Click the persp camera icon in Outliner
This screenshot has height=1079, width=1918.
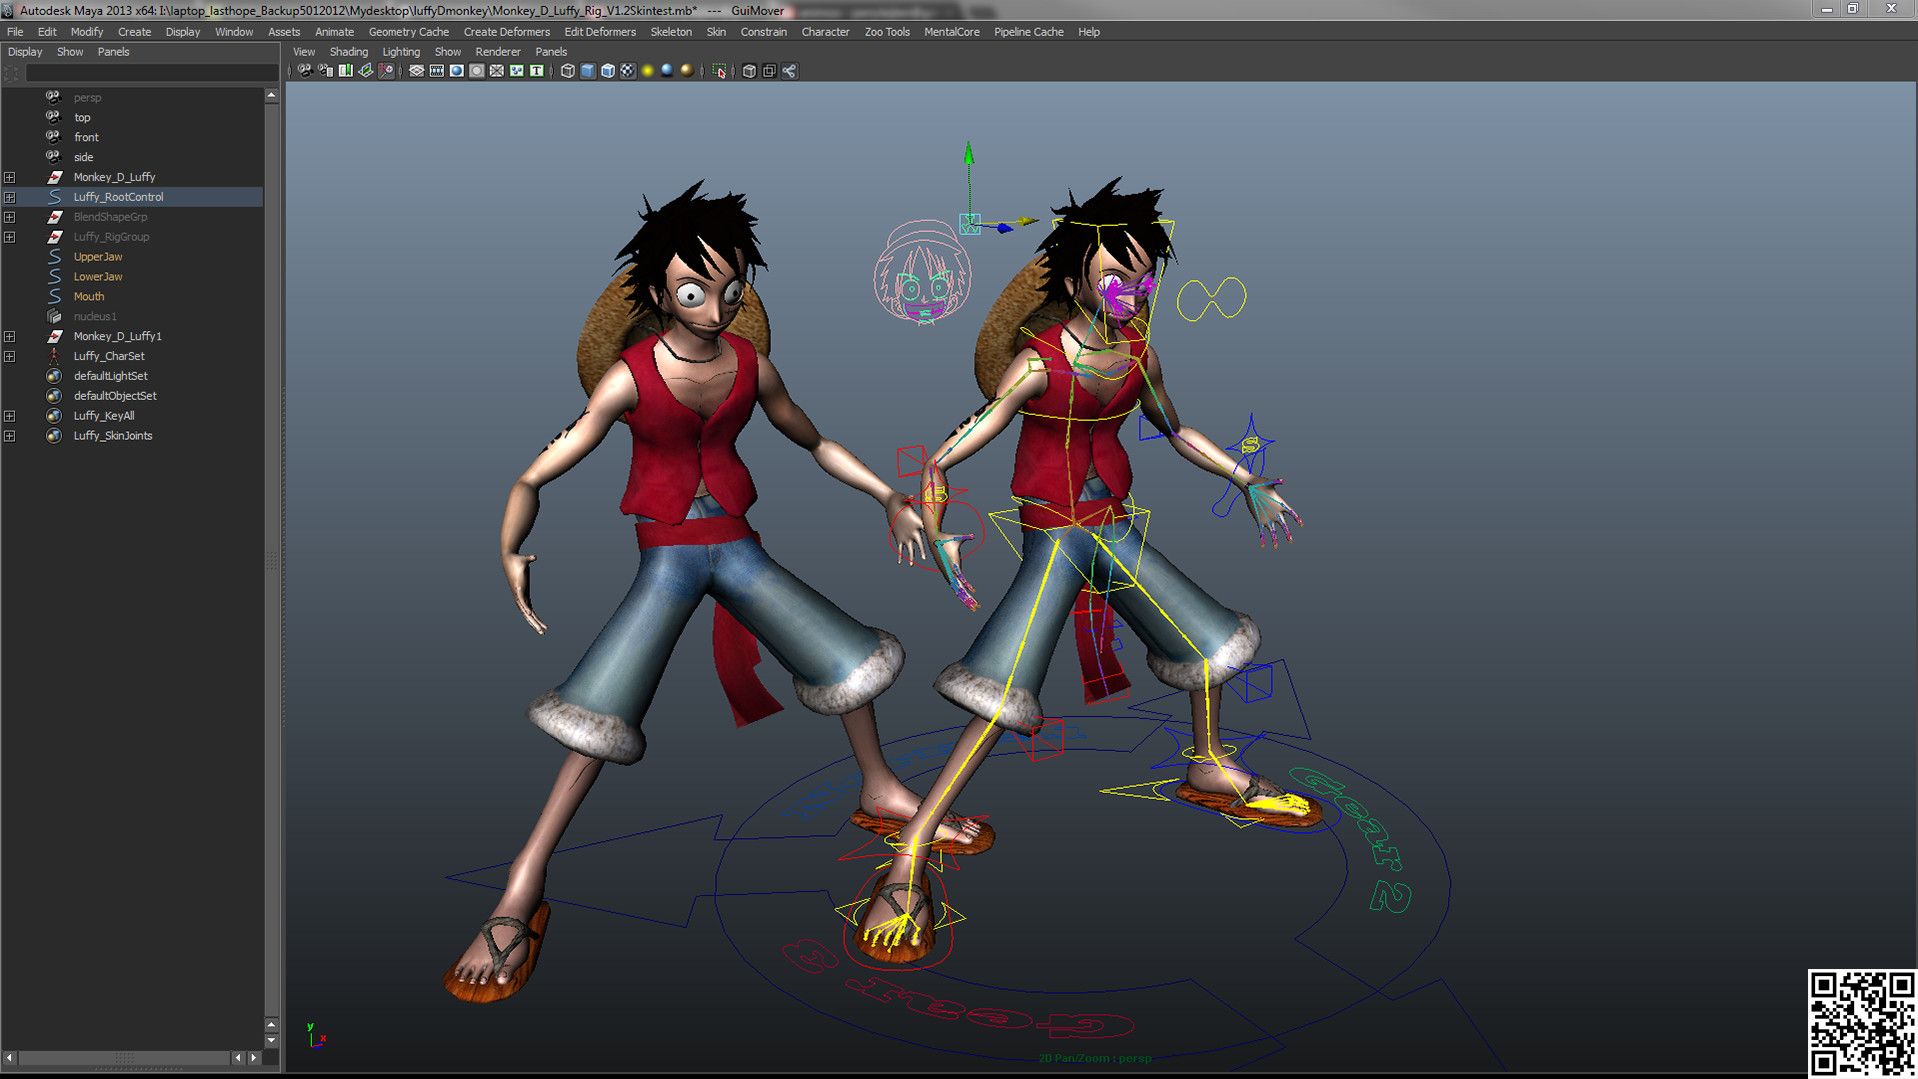click(x=54, y=97)
